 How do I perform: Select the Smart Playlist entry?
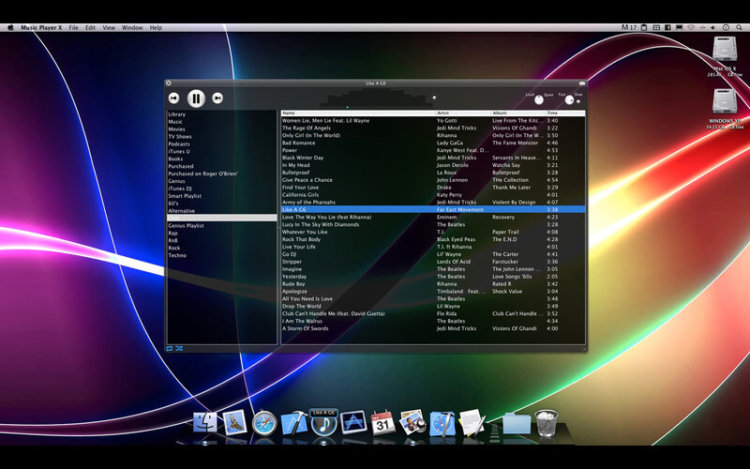(x=185, y=196)
